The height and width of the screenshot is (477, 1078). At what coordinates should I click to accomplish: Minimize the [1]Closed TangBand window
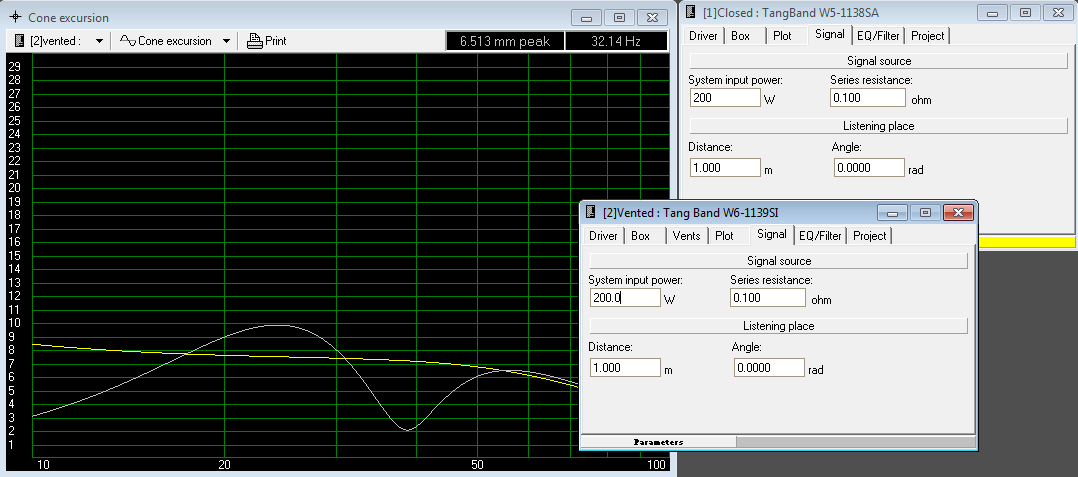(993, 12)
